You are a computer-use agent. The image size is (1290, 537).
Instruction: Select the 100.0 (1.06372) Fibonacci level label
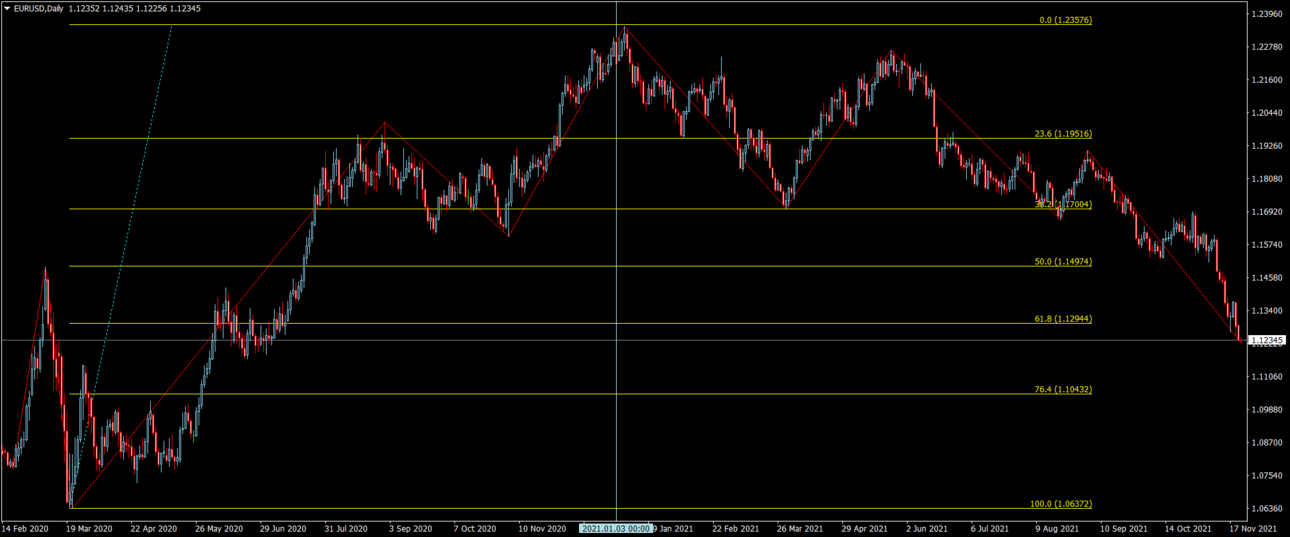(x=1061, y=505)
